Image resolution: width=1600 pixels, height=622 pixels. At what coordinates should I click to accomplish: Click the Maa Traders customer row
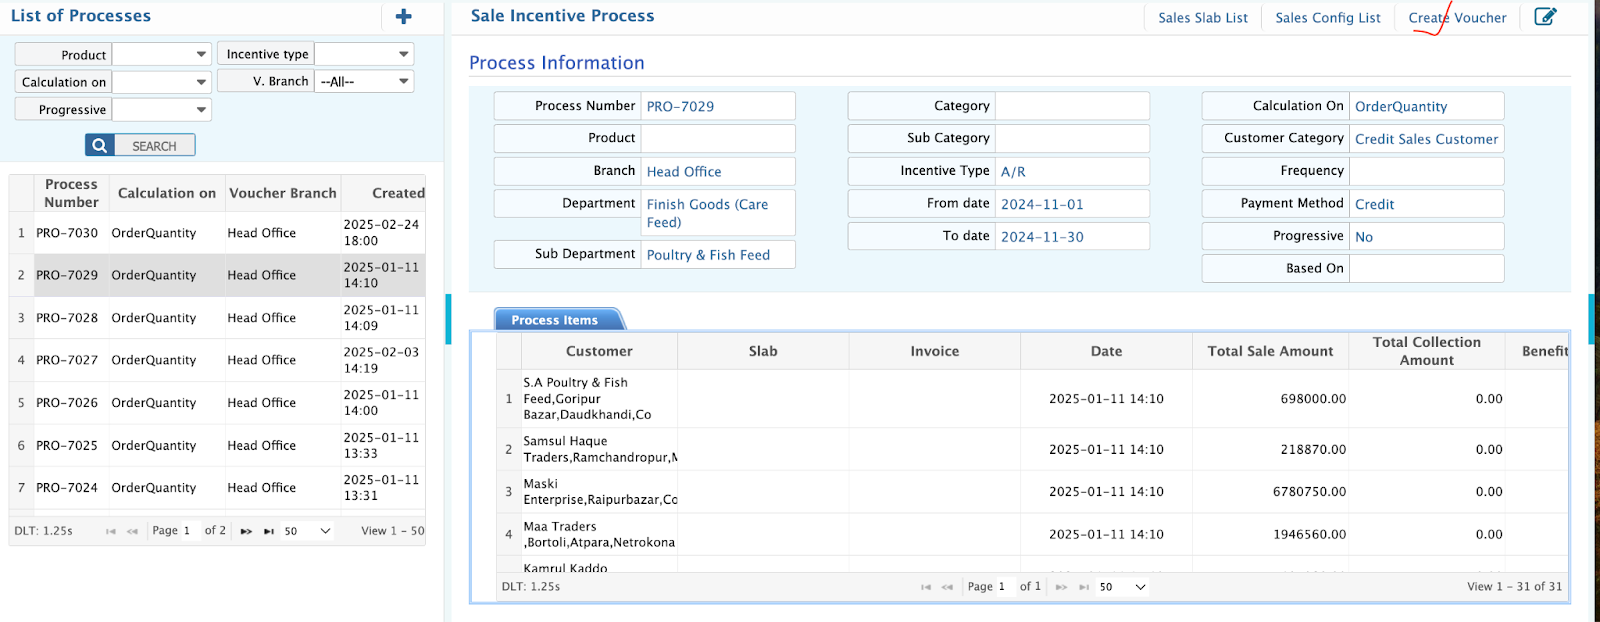click(x=1031, y=534)
